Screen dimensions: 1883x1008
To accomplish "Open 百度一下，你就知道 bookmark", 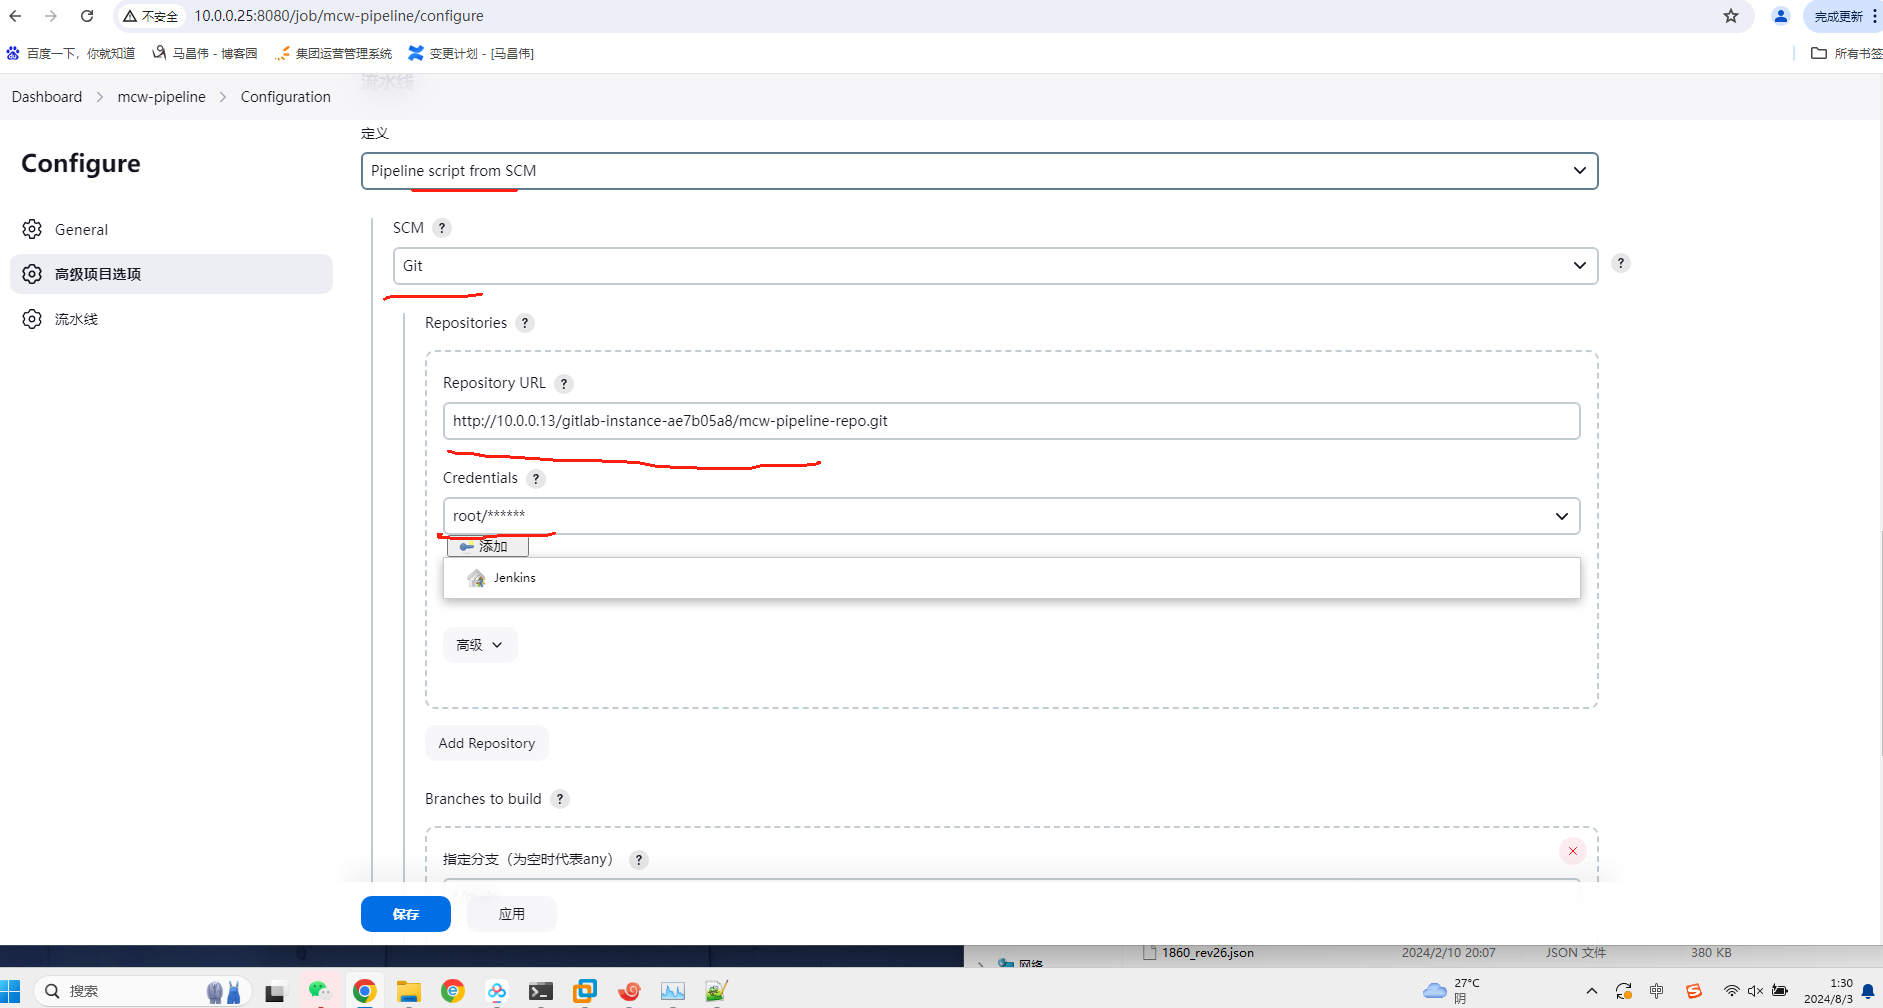I will (x=71, y=53).
